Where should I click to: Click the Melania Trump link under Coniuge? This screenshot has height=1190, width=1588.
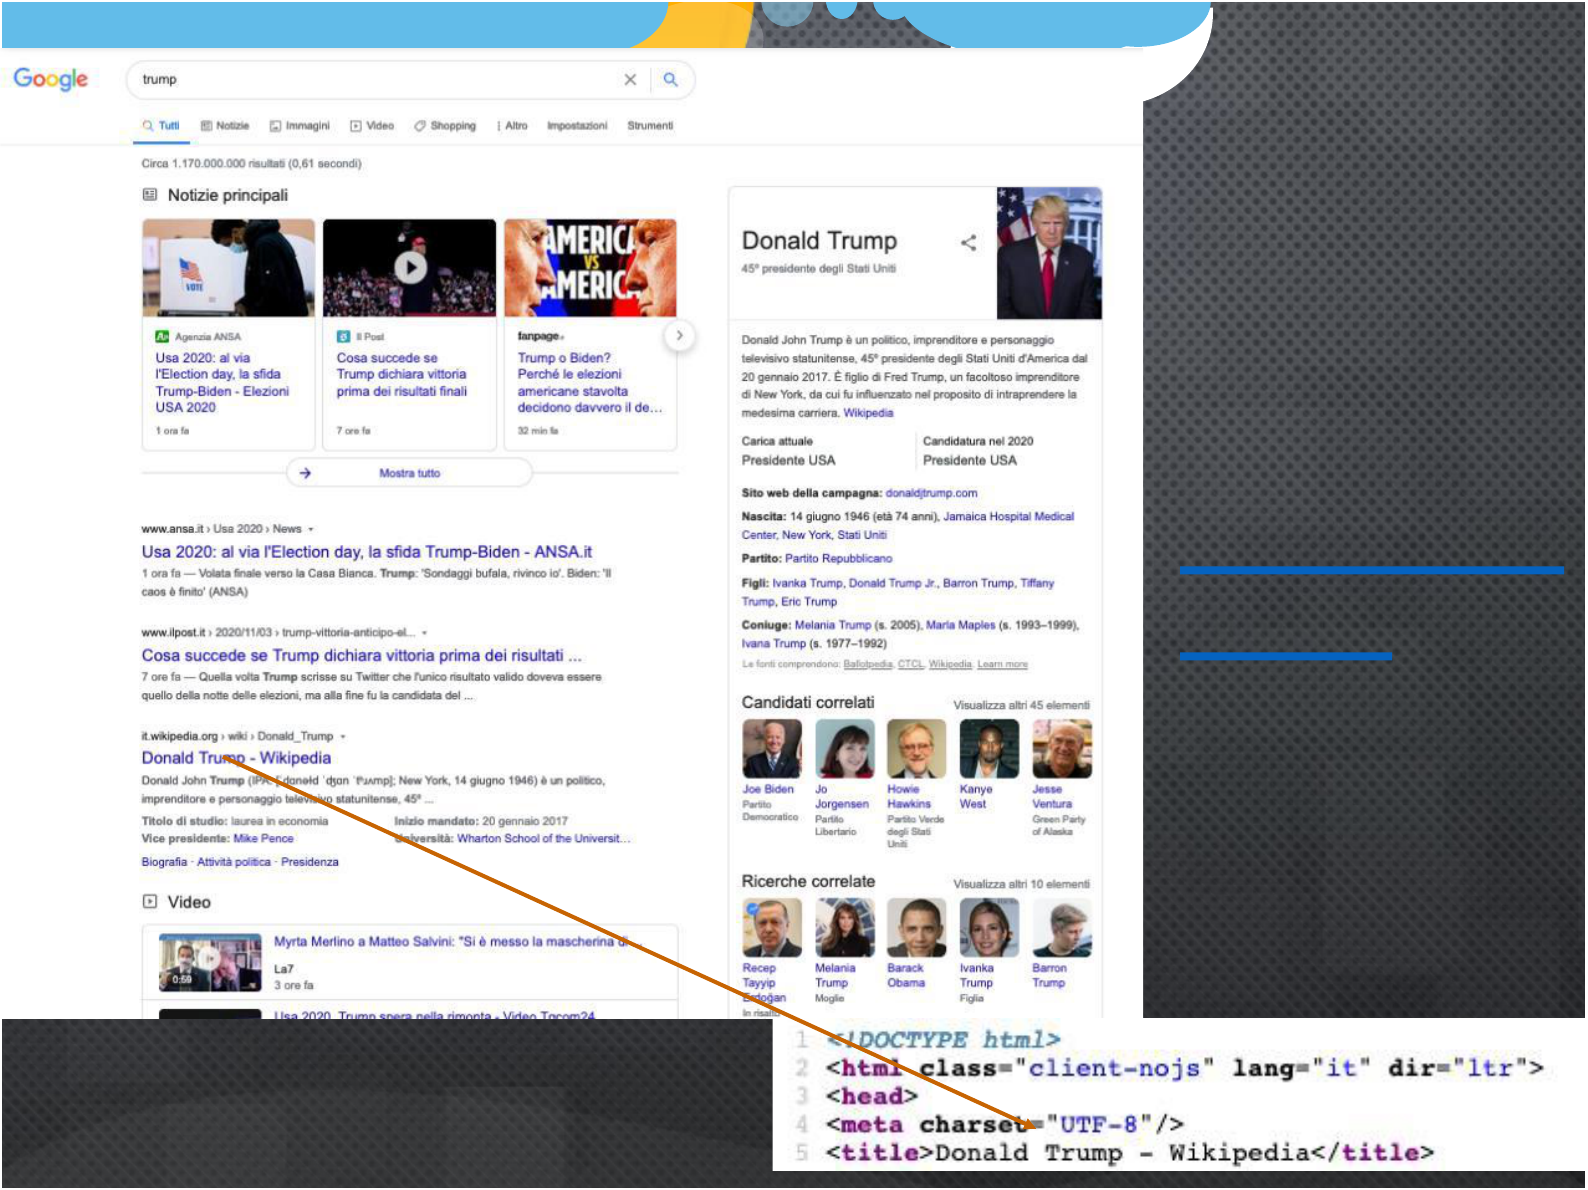pos(833,625)
